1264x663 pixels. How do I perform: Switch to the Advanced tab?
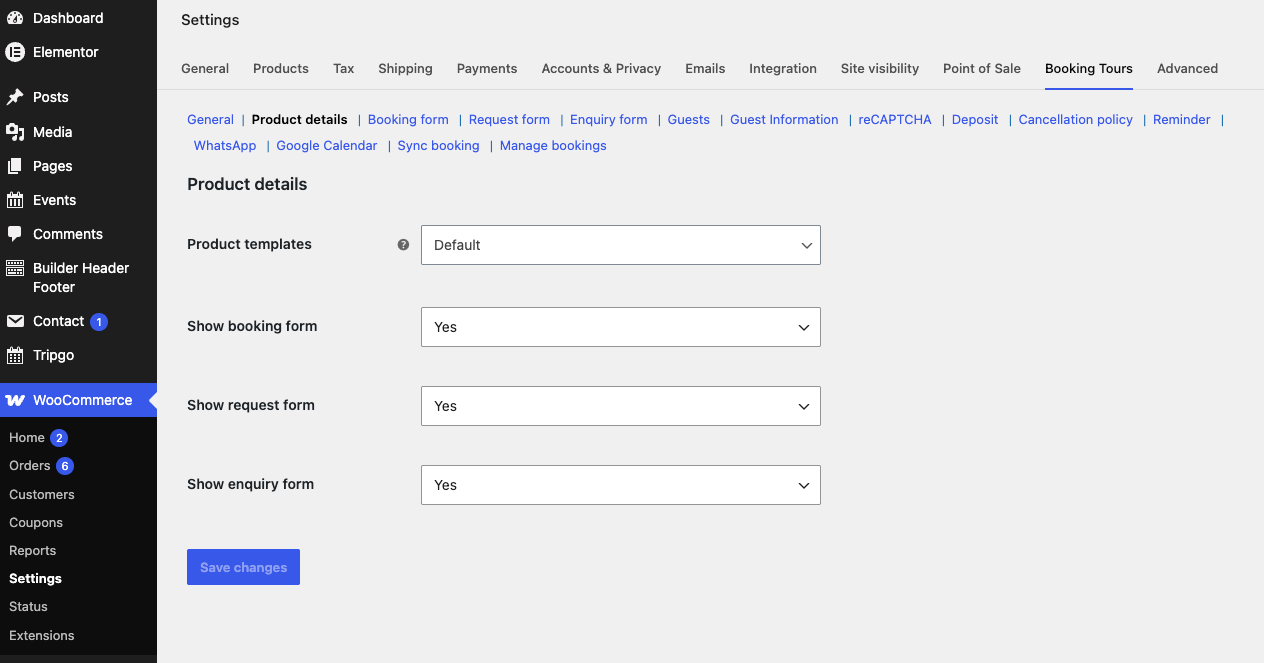click(x=1187, y=69)
